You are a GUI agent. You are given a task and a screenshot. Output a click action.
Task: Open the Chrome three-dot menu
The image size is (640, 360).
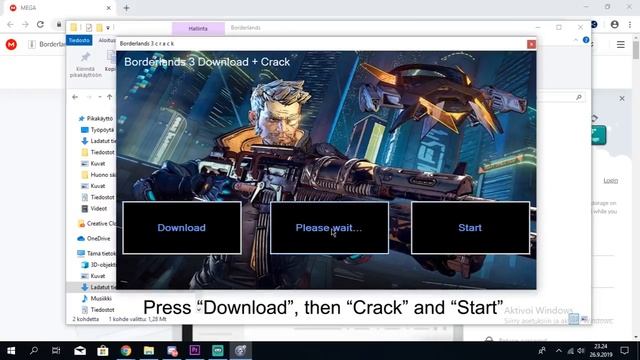click(x=630, y=24)
